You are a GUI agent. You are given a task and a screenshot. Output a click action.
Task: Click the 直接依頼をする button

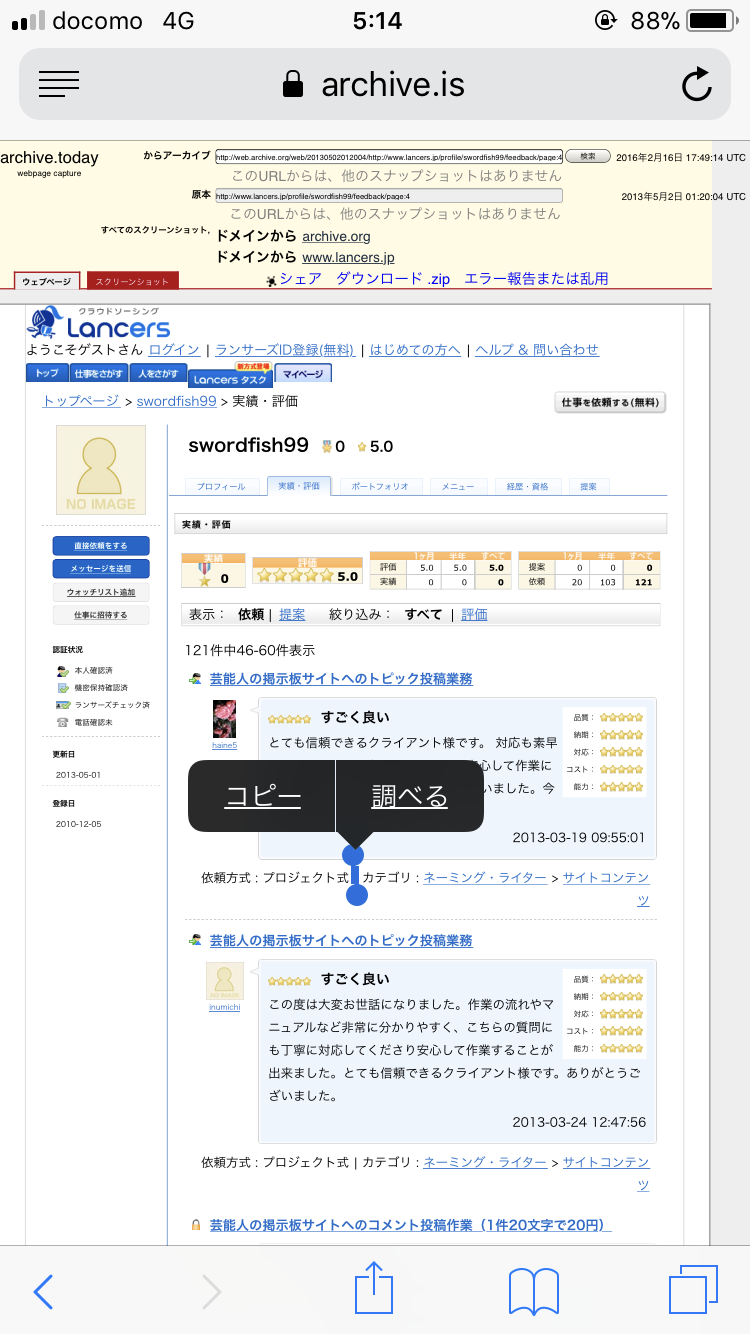[x=101, y=546]
